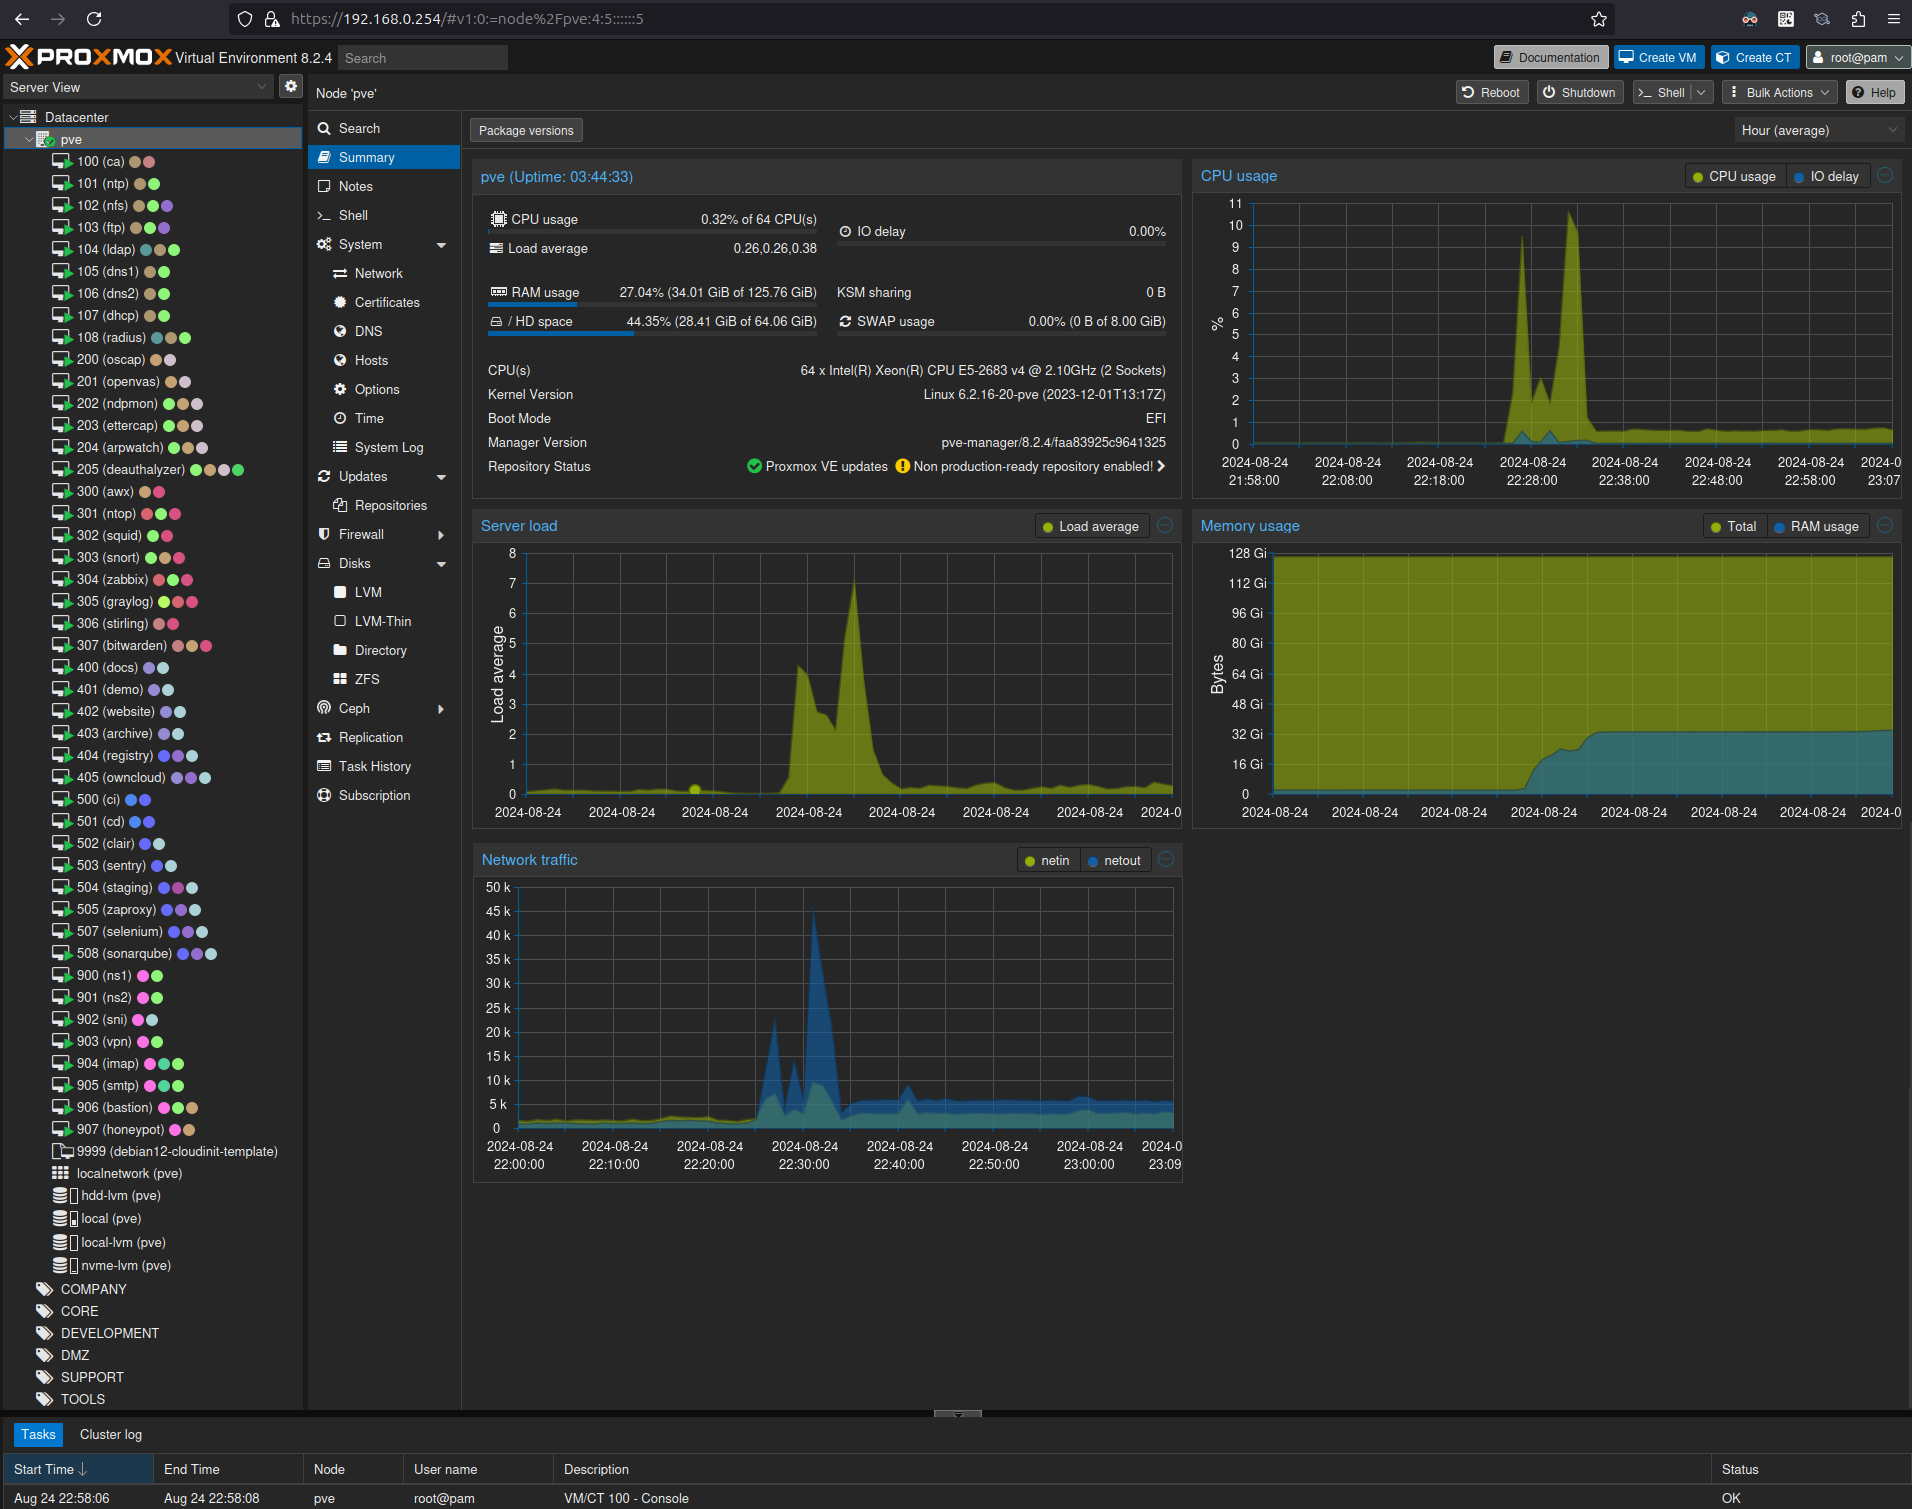The image size is (1912, 1509).
Task: Collapse the System menu section
Action: 441,244
